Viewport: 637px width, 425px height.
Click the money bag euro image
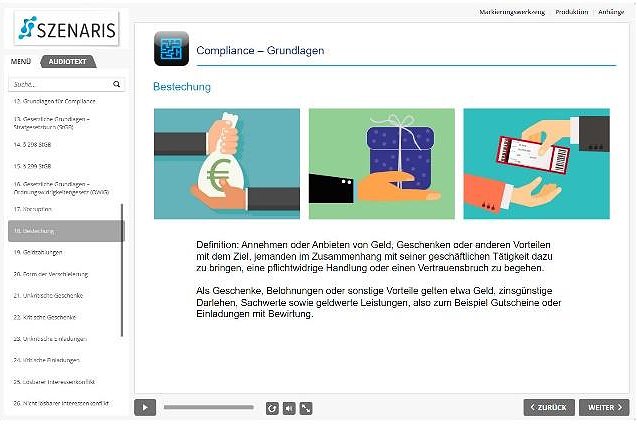tap(226, 164)
